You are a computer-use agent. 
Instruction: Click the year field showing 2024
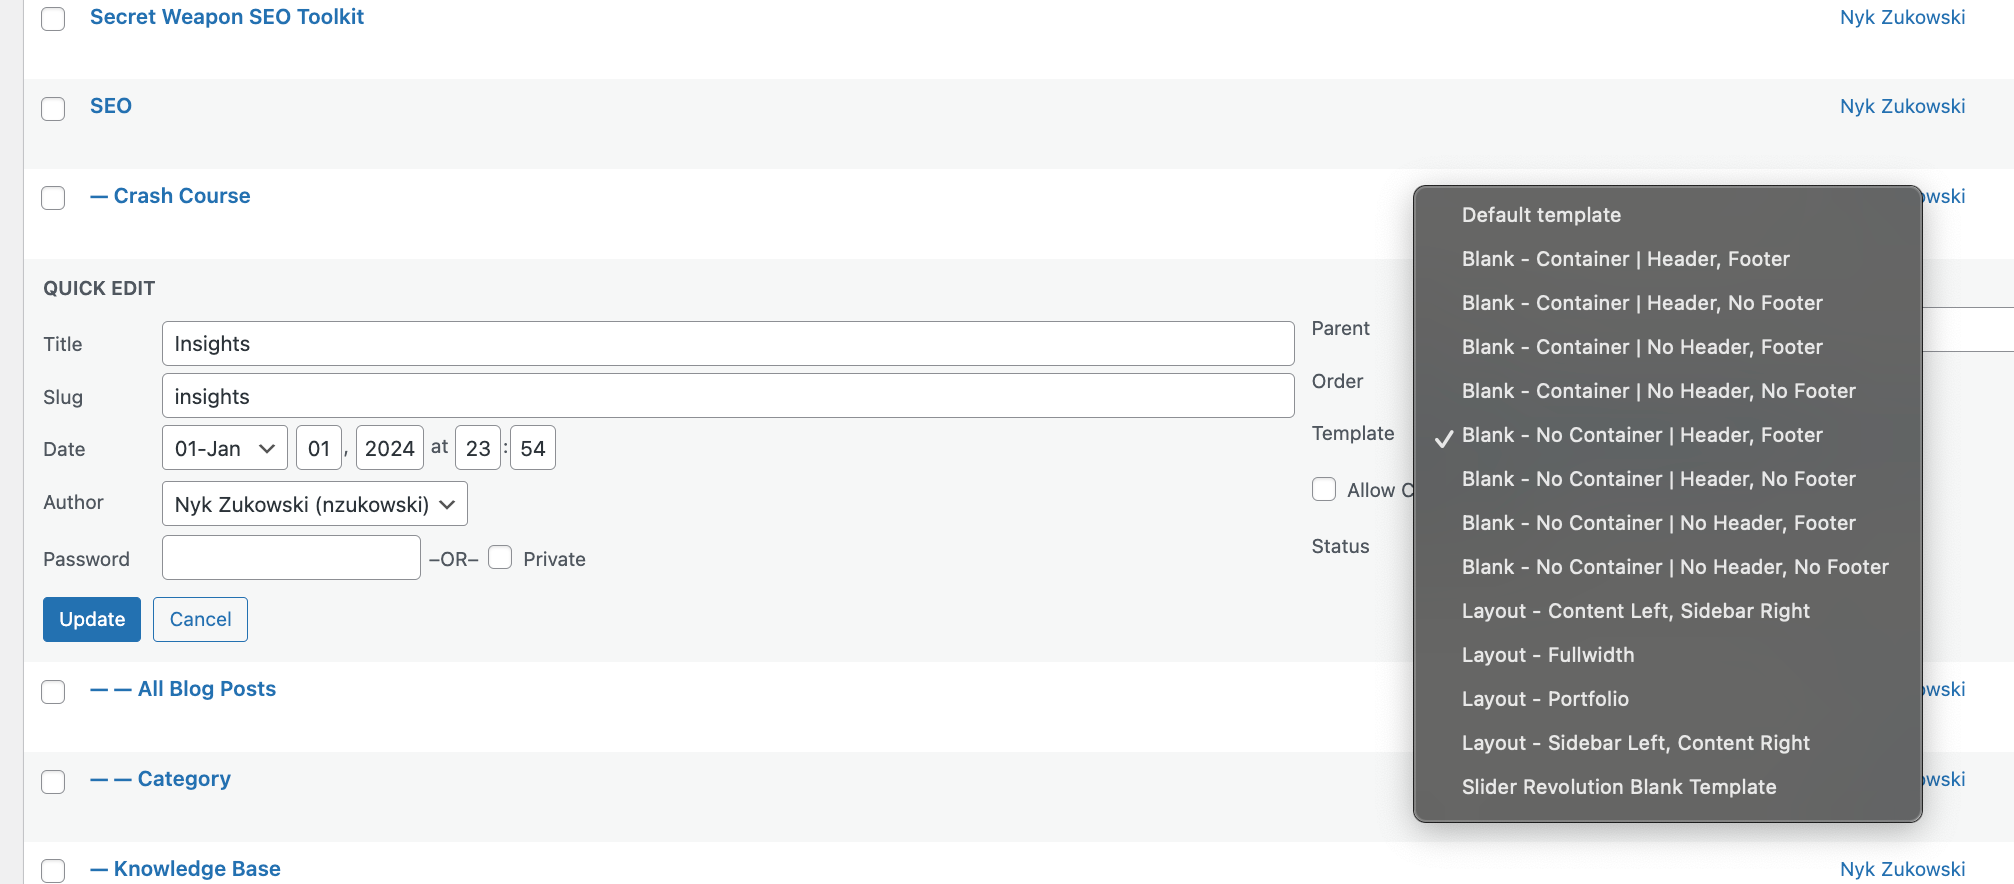click(x=390, y=448)
